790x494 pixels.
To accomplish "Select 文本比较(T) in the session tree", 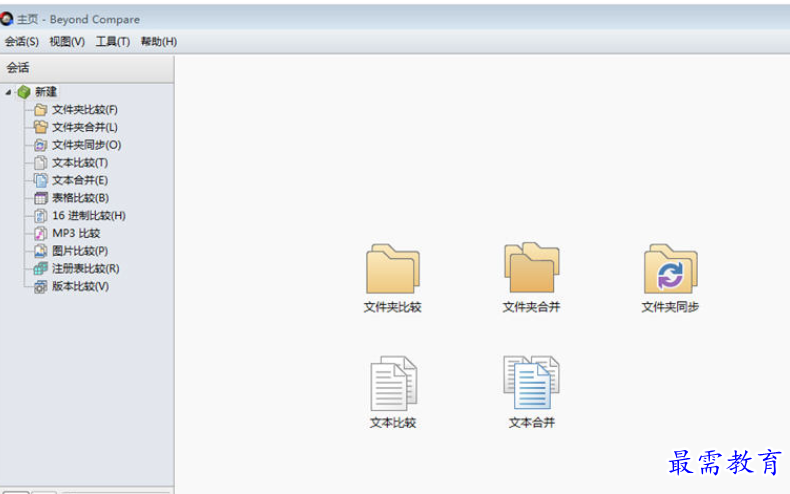I will [80, 163].
